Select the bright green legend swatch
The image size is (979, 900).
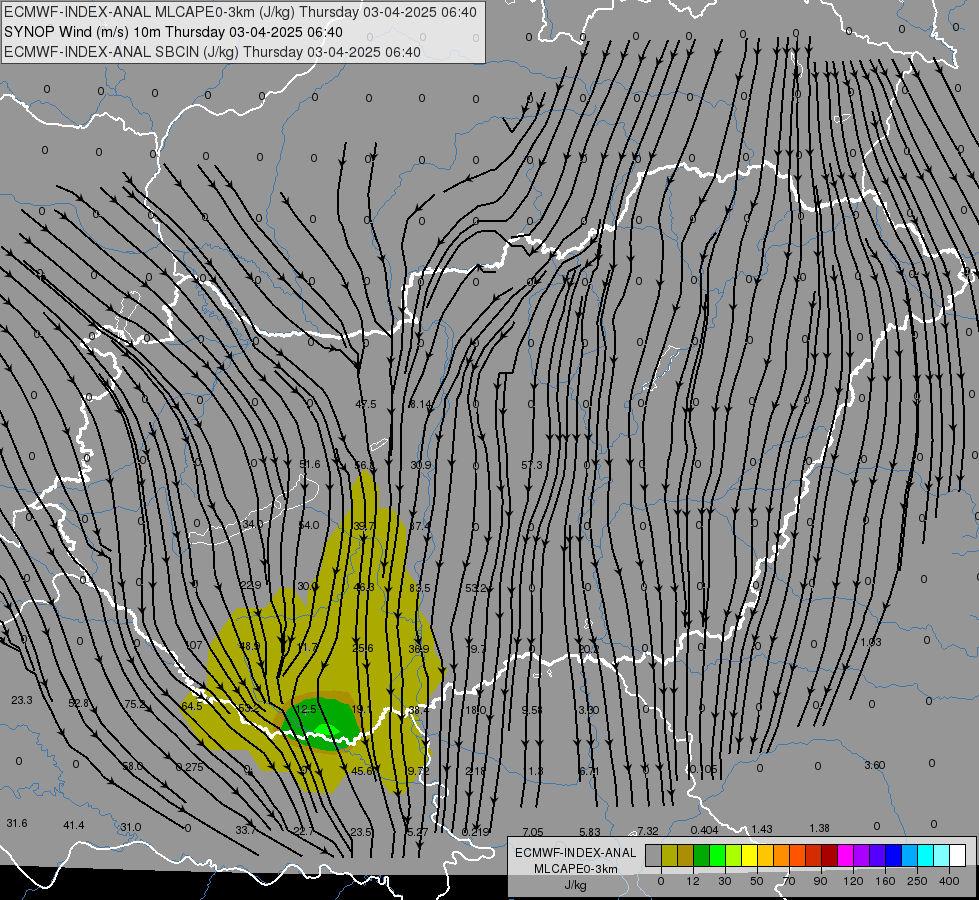point(717,855)
